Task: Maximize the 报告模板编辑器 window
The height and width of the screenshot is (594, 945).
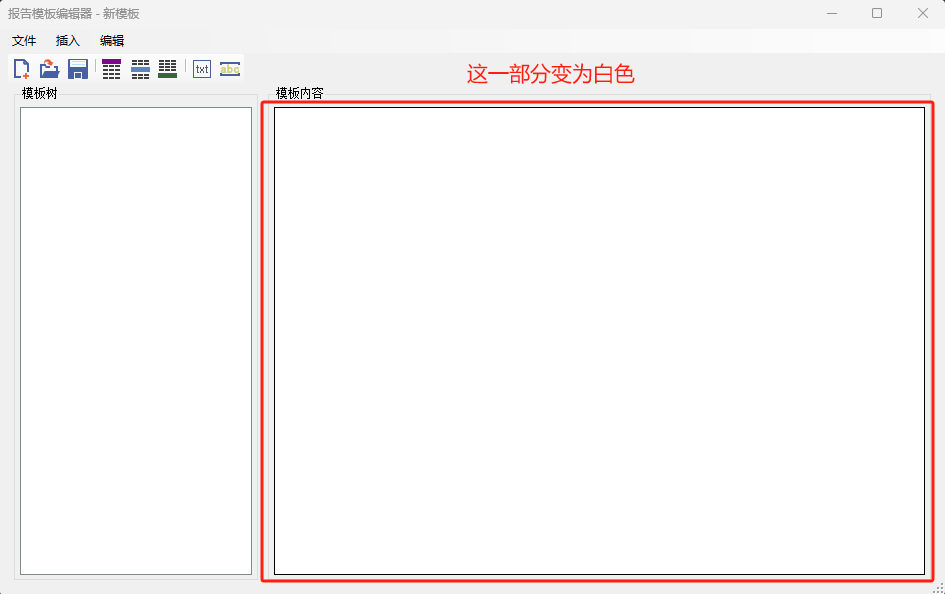Action: click(x=877, y=13)
